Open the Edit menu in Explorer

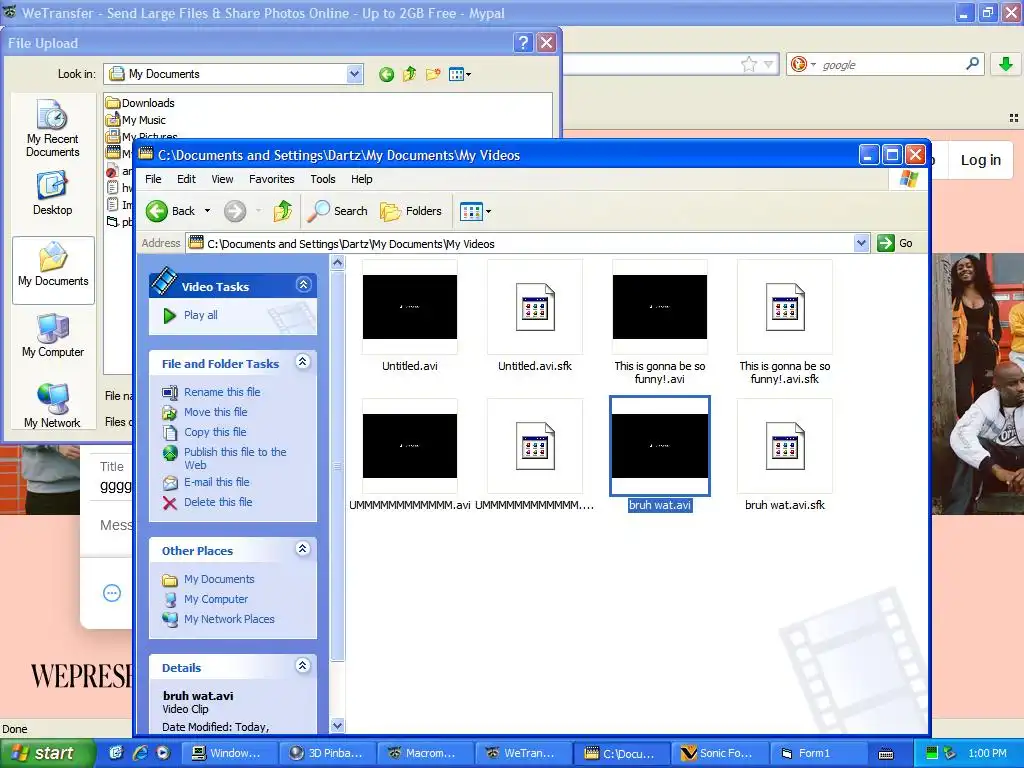pos(186,179)
